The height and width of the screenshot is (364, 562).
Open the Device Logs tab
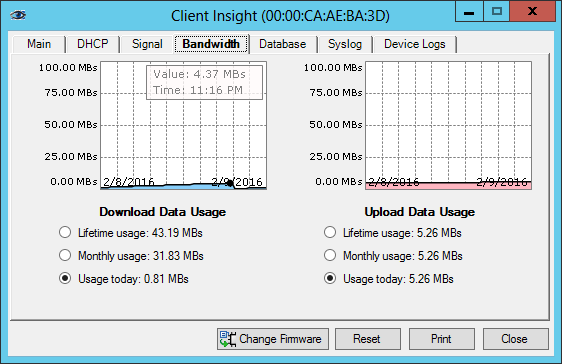click(x=415, y=44)
